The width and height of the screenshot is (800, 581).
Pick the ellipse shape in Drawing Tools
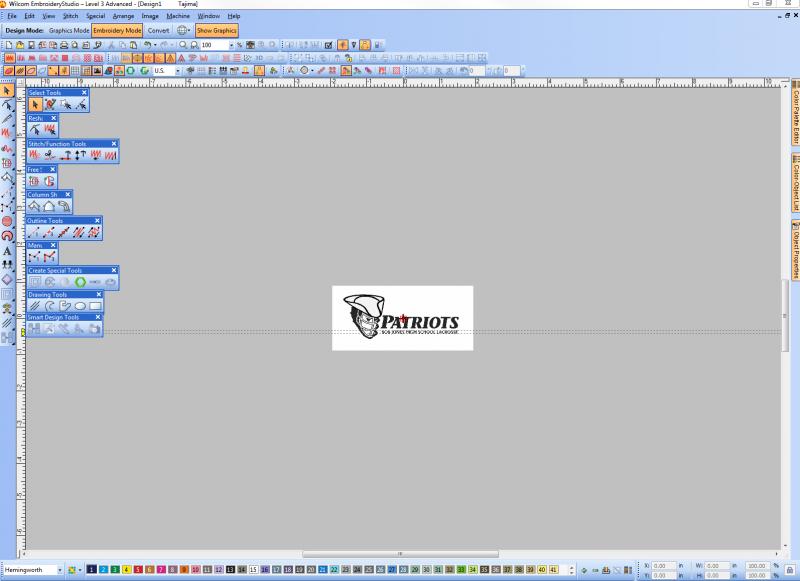pos(80,306)
